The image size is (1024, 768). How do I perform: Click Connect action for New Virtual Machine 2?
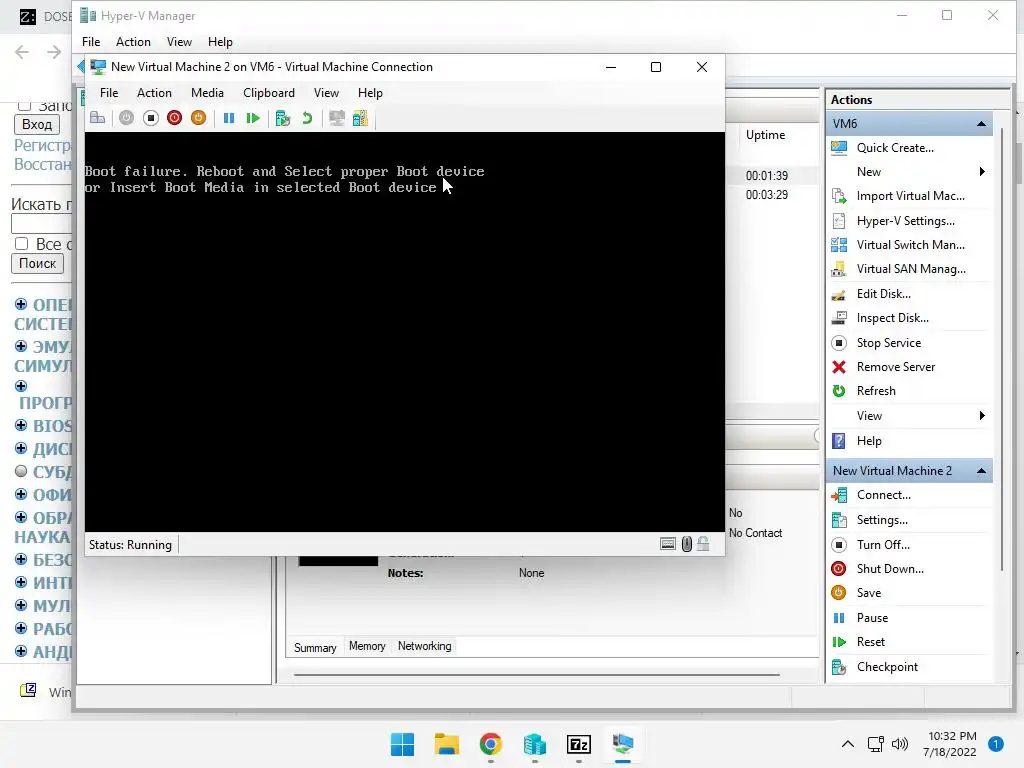coord(884,495)
